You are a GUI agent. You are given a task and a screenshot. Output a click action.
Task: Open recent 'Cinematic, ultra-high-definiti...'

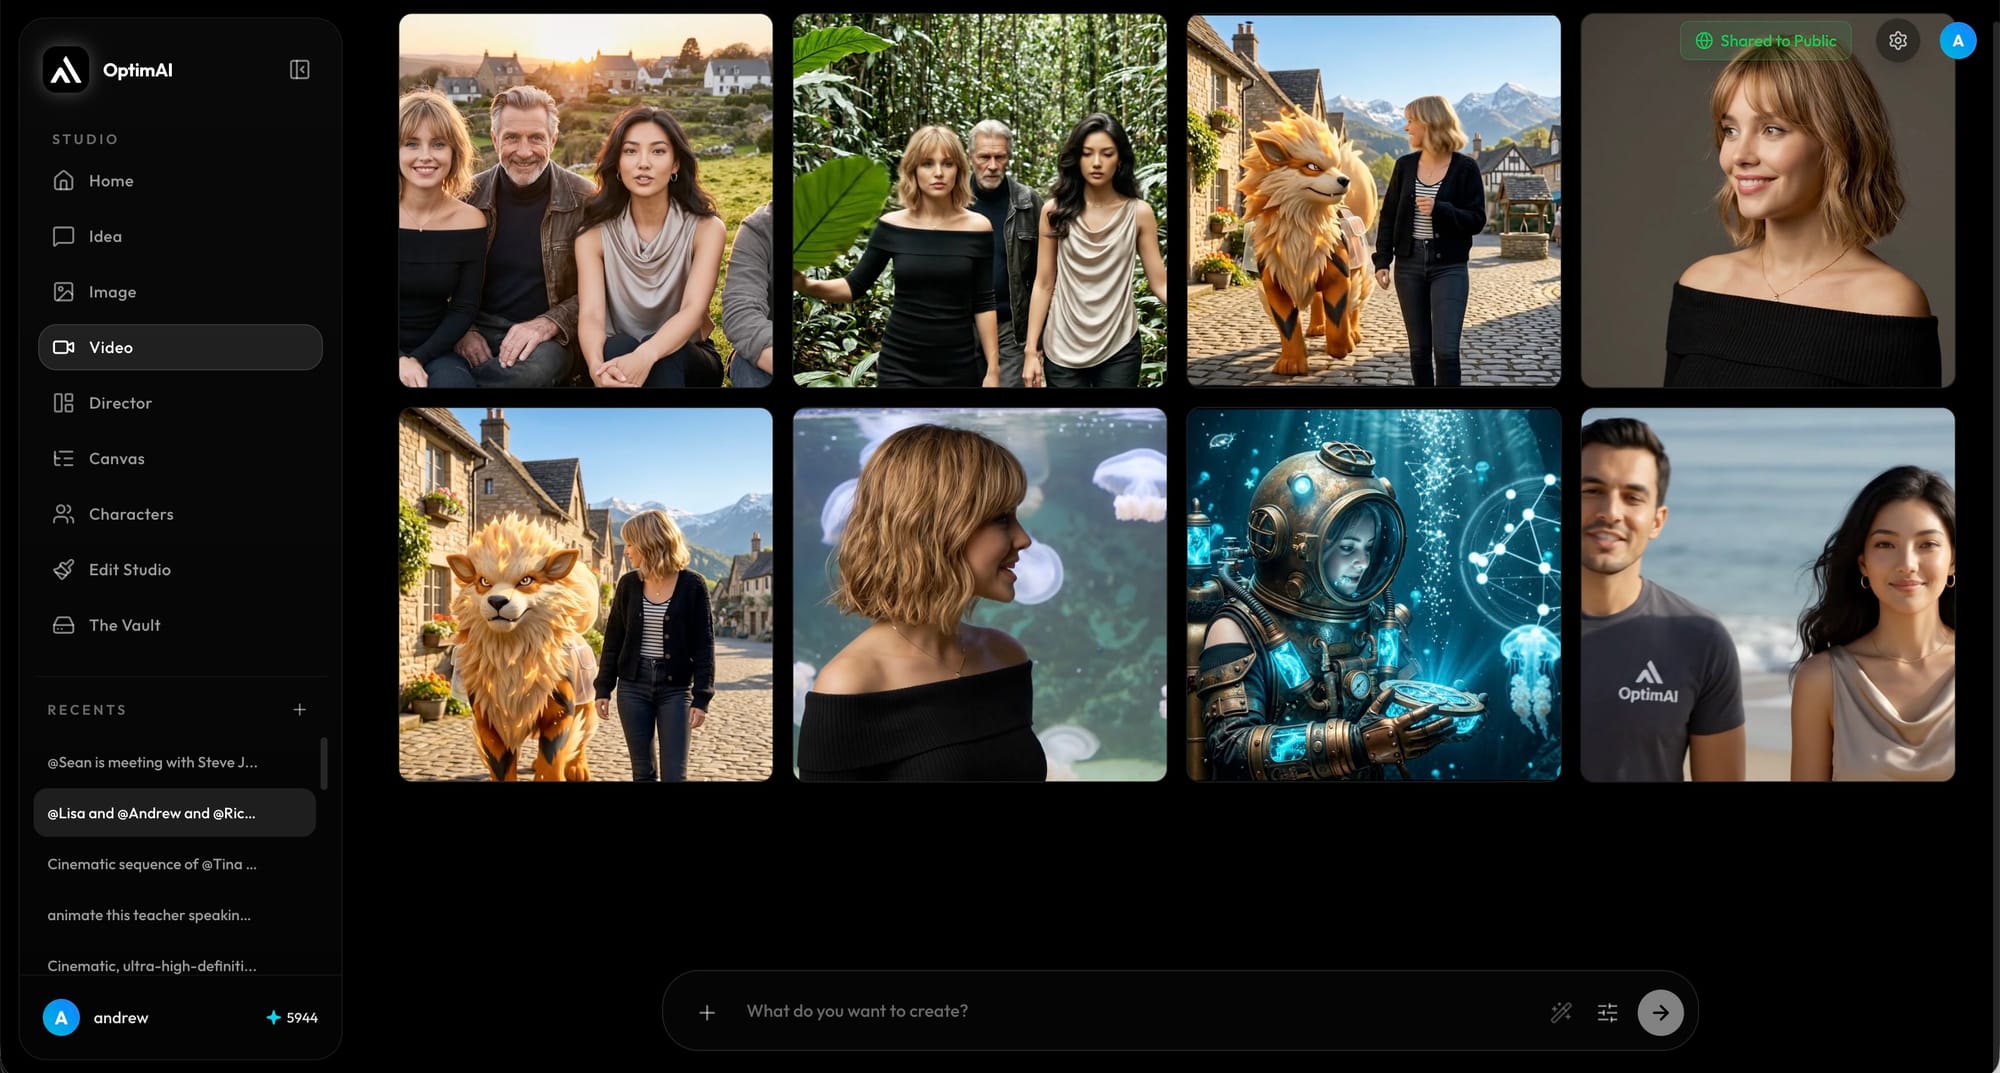tap(174, 965)
